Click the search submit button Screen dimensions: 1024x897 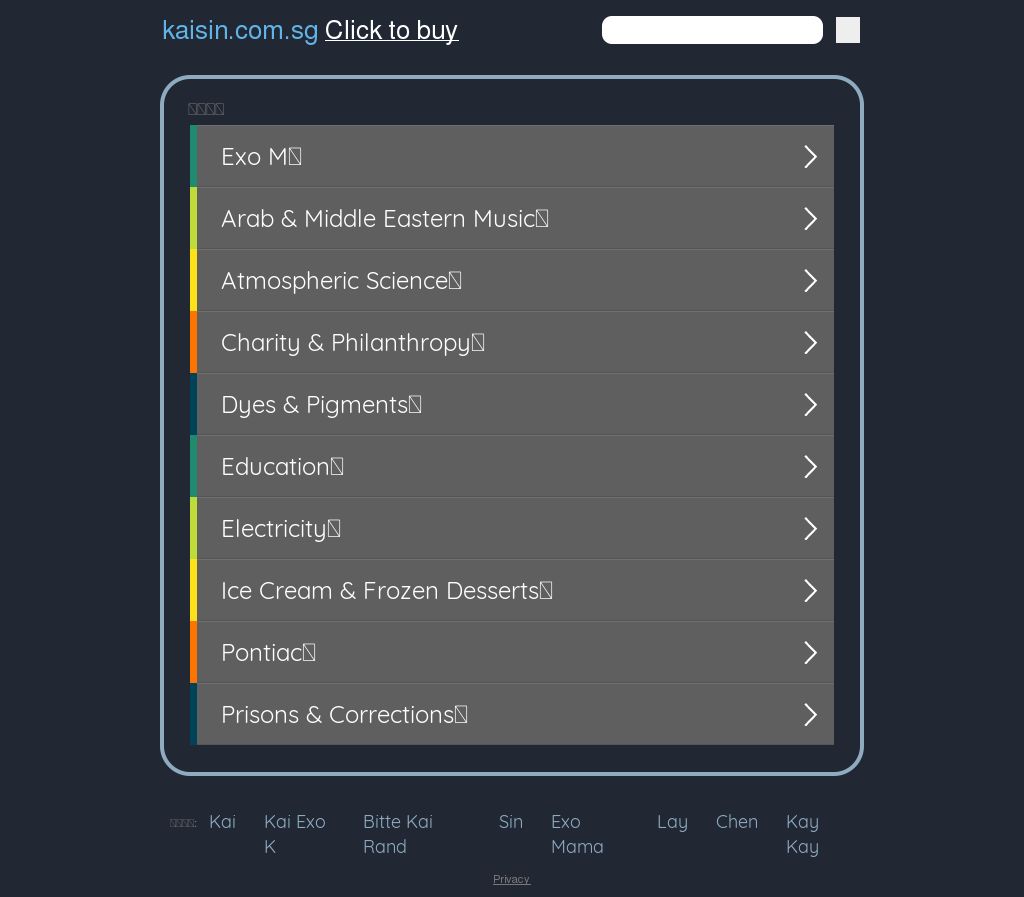pyautogui.click(x=848, y=31)
